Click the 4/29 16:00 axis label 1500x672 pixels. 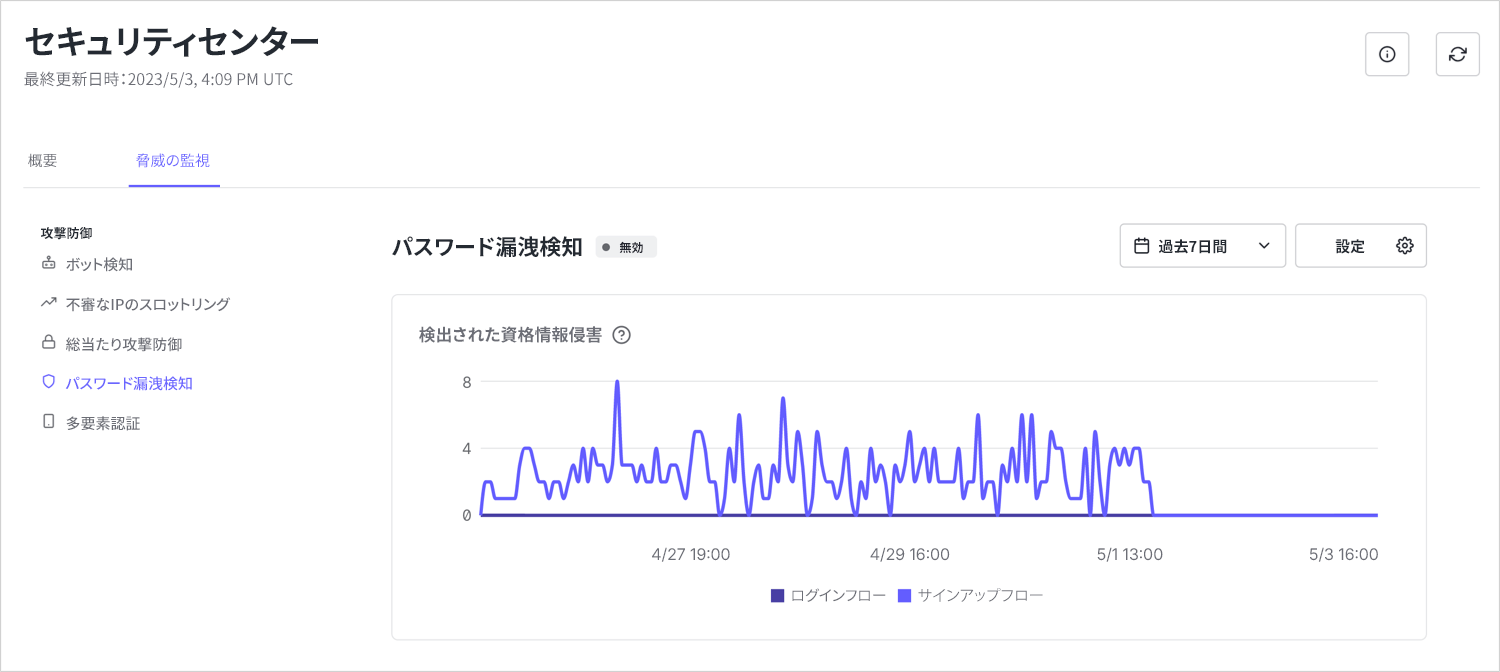910,554
